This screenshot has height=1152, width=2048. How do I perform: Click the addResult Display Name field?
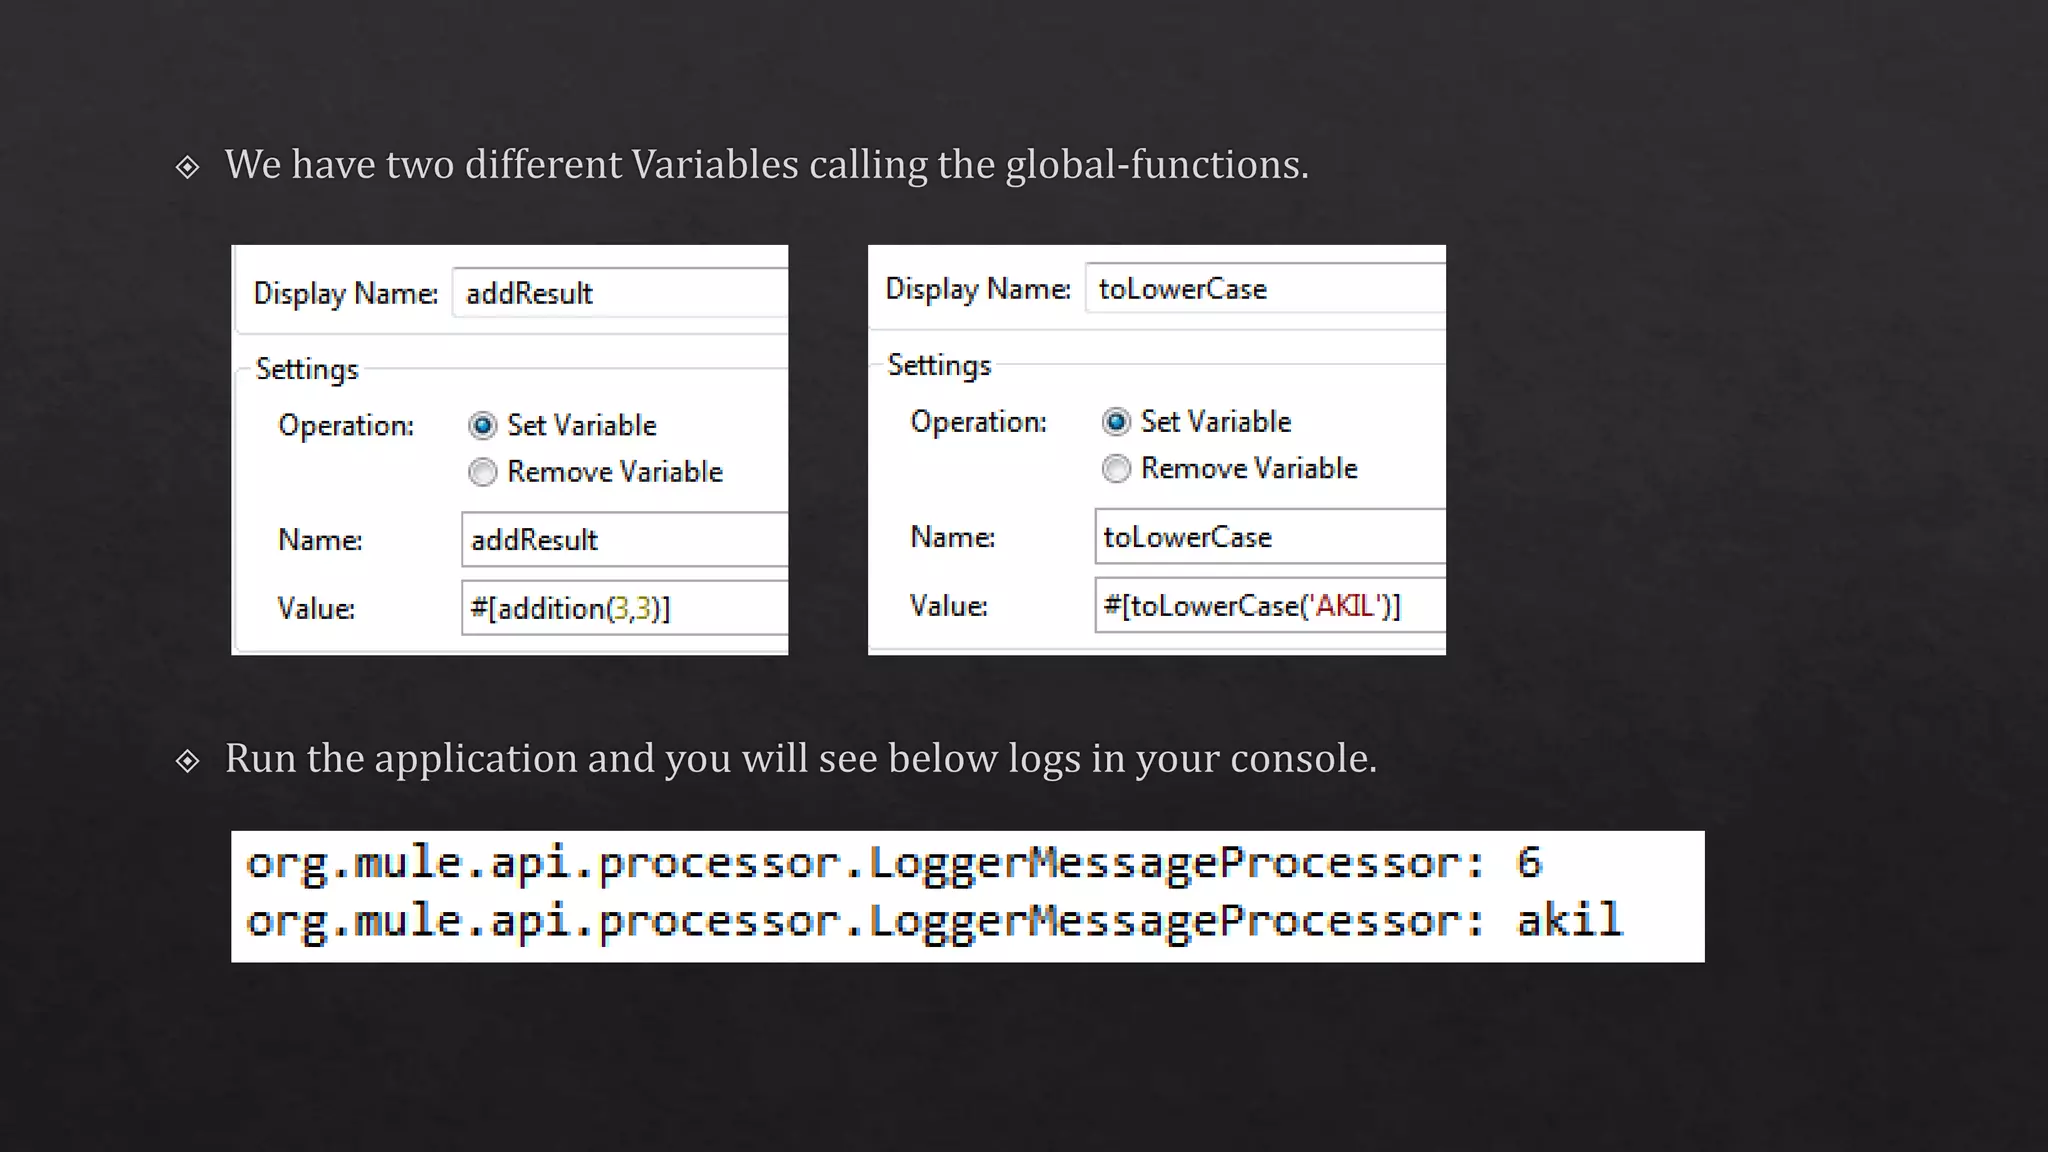click(620, 293)
